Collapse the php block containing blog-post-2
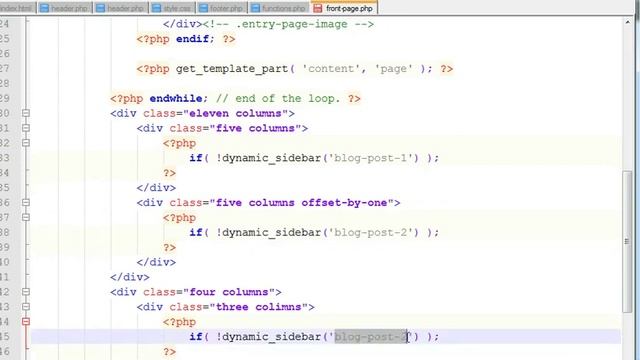Screen dimensions: 640x360 26,217
